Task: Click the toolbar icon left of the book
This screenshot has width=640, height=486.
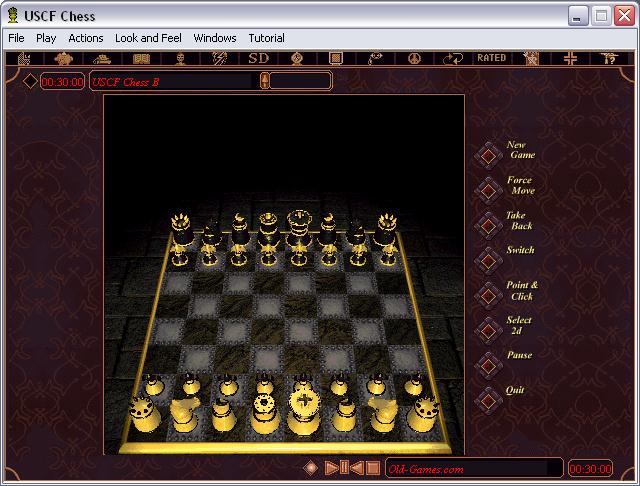Action: [x=102, y=59]
